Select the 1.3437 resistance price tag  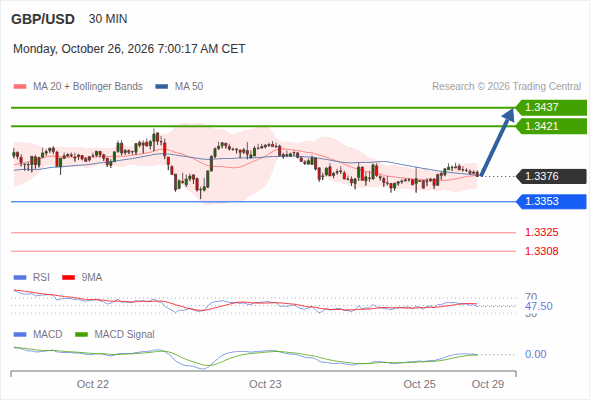(x=551, y=108)
